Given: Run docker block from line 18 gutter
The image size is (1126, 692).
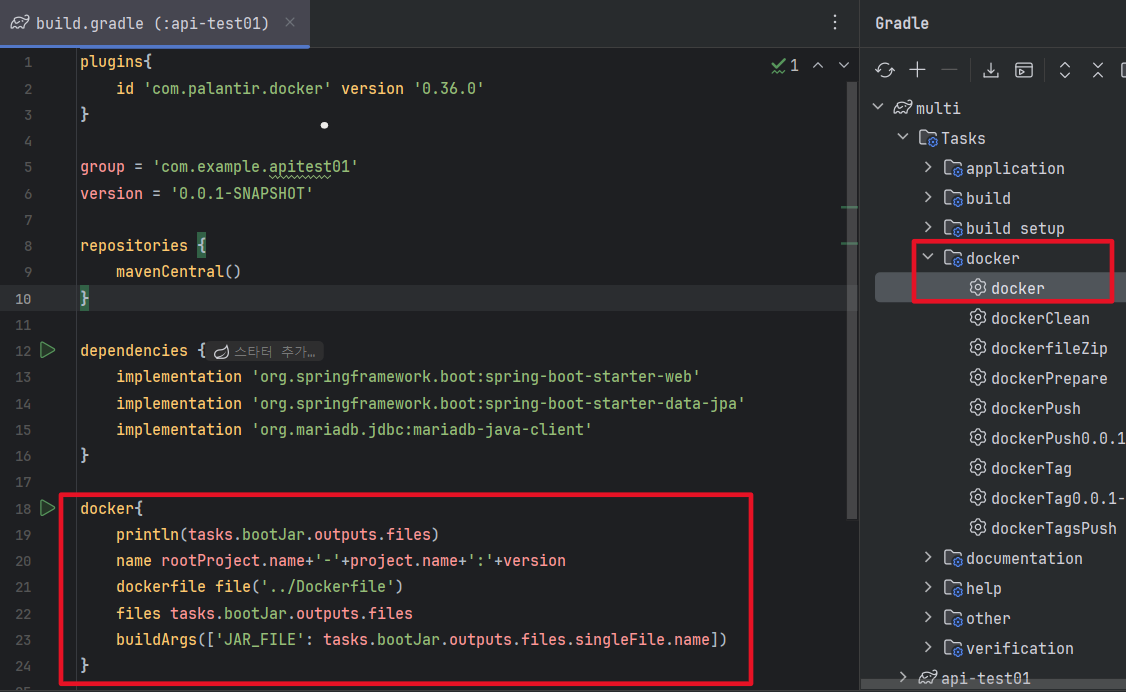Looking at the screenshot, I should (x=47, y=508).
